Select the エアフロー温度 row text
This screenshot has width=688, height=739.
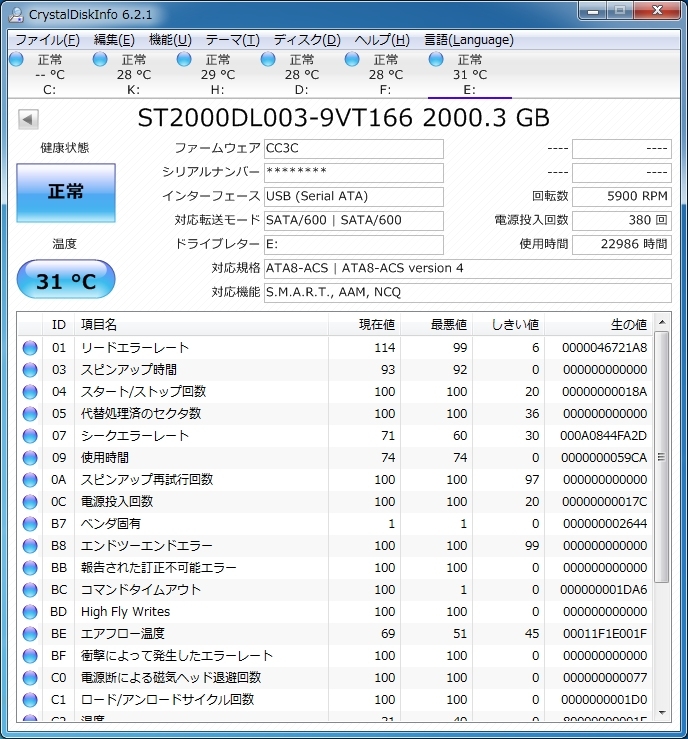[x=123, y=634]
